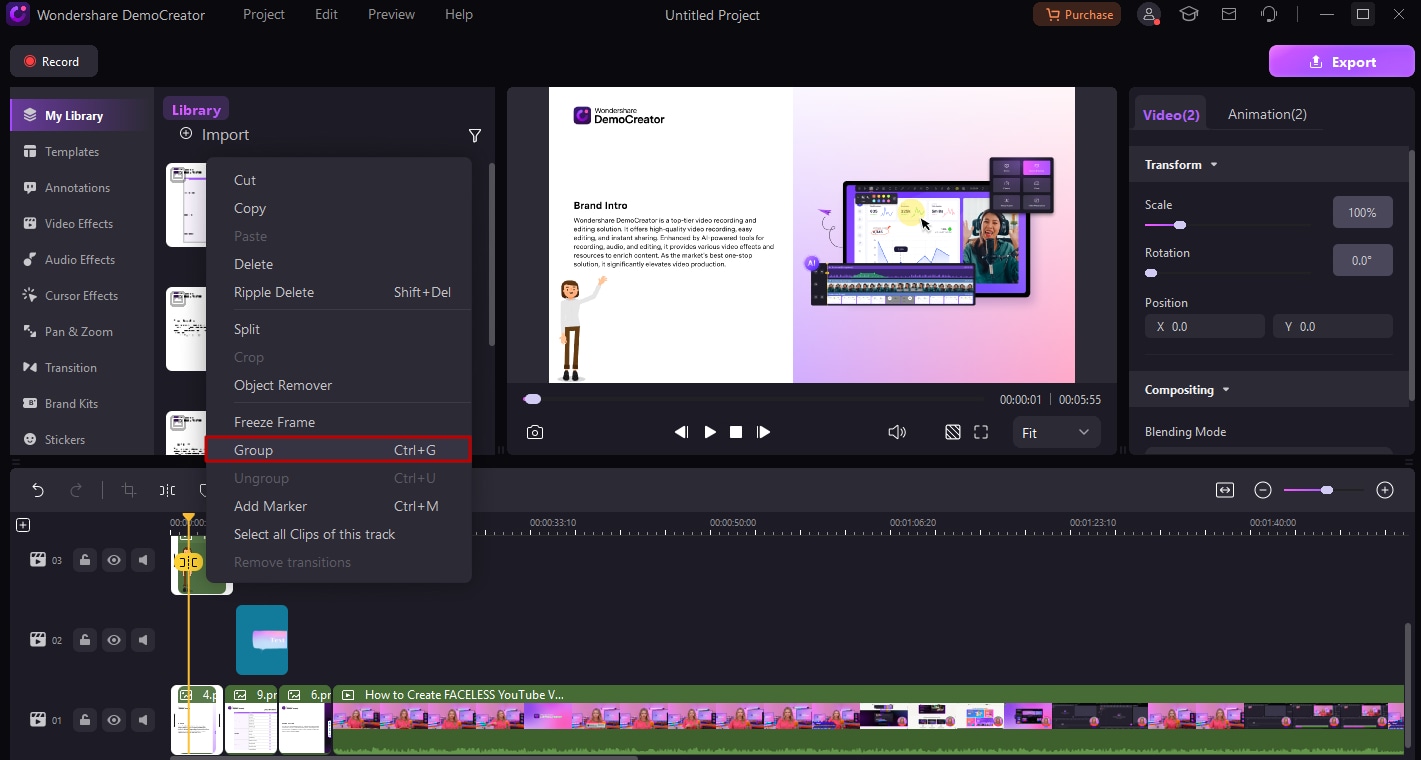The image size is (1421, 760).
Task: Fit the timeline to window width
Action: [1225, 490]
